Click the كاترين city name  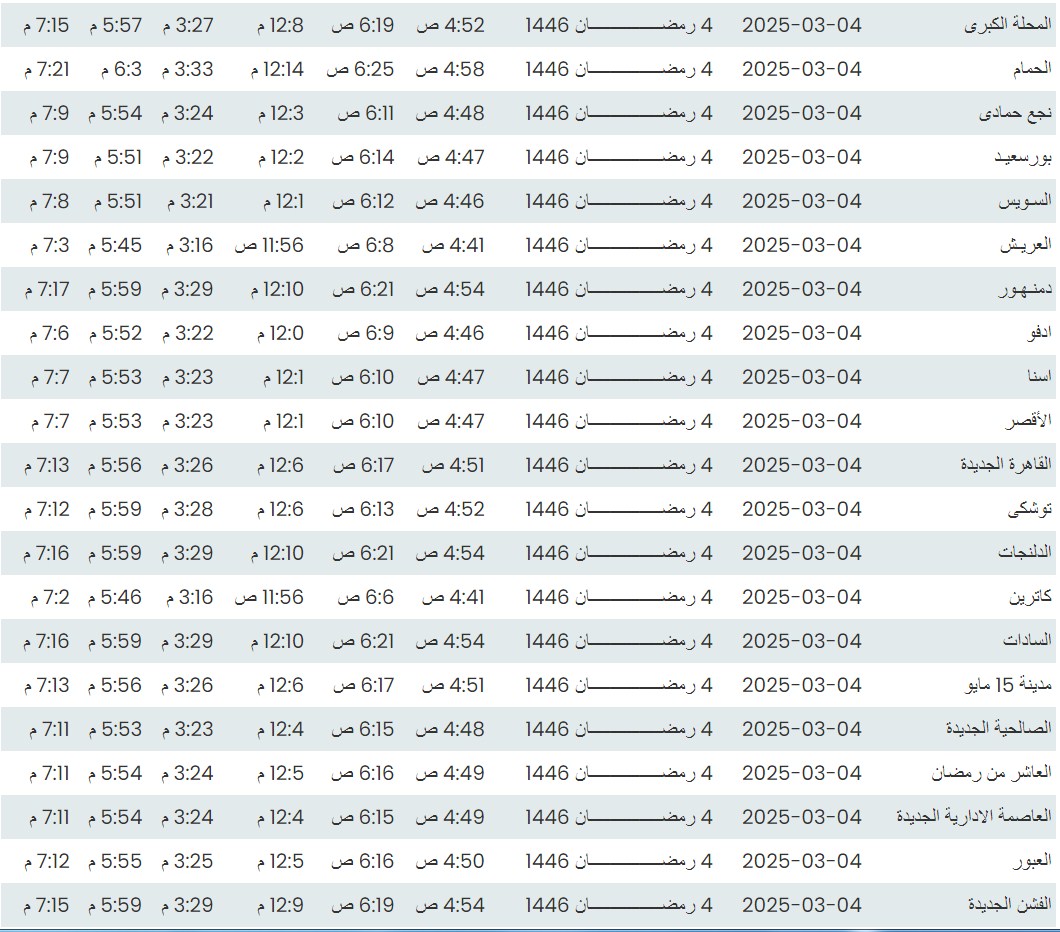pyautogui.click(x=1030, y=597)
